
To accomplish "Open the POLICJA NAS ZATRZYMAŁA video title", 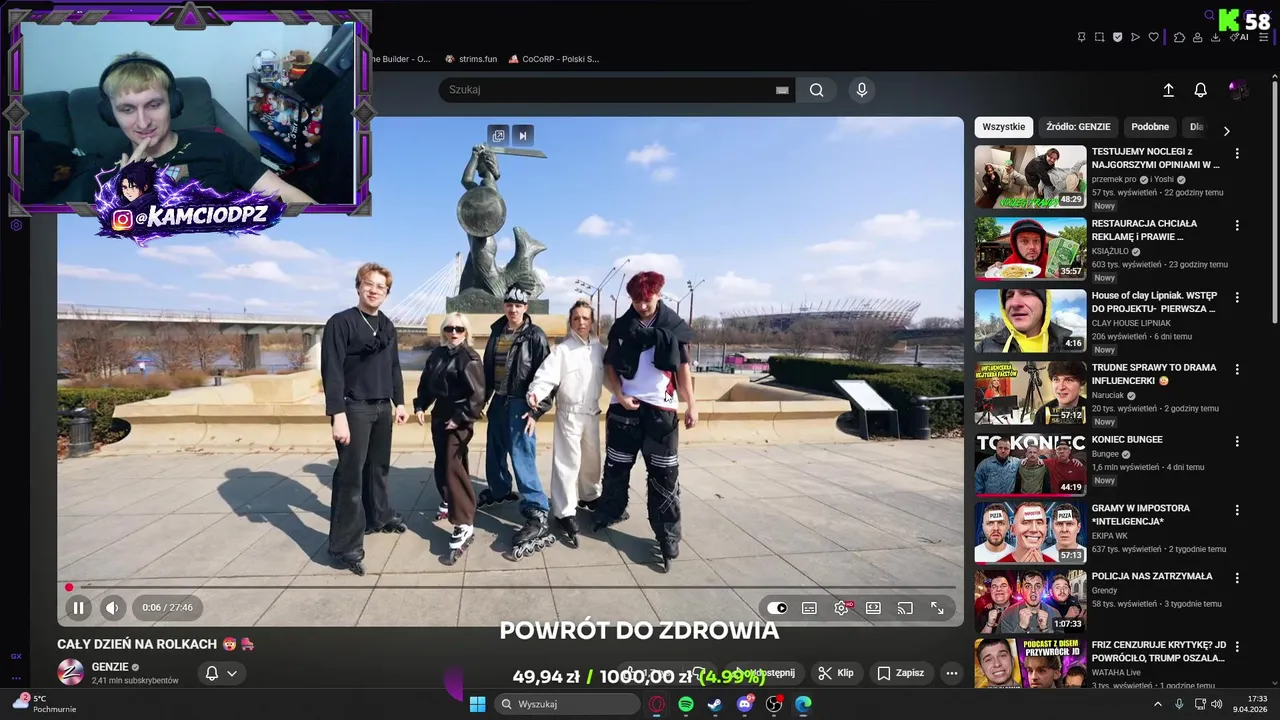I will click(1152, 576).
